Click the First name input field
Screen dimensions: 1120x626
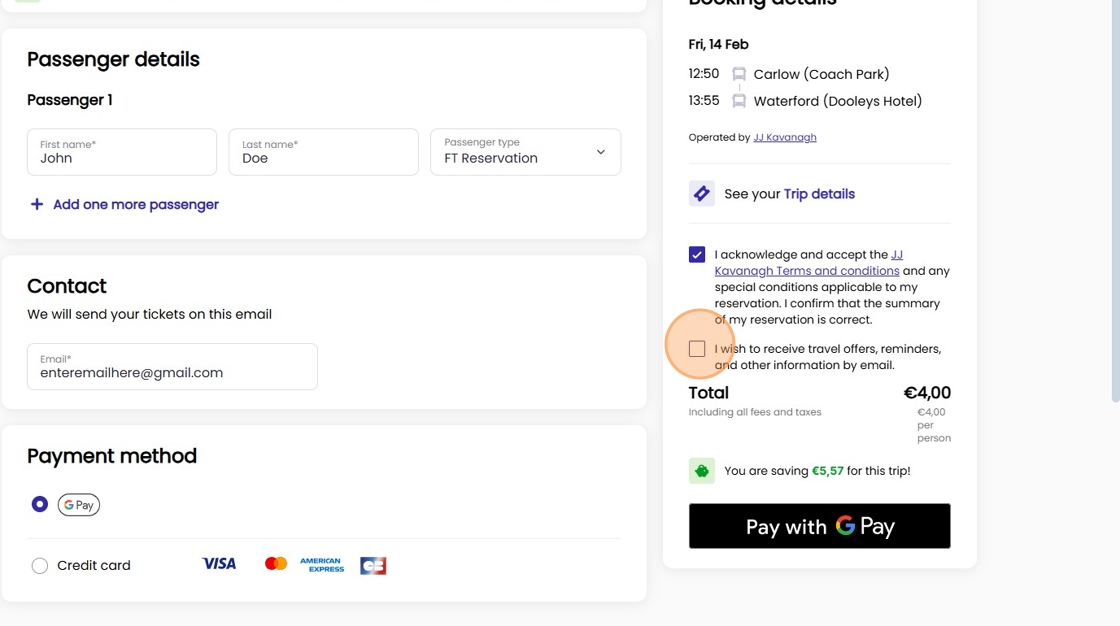pyautogui.click(x=122, y=151)
